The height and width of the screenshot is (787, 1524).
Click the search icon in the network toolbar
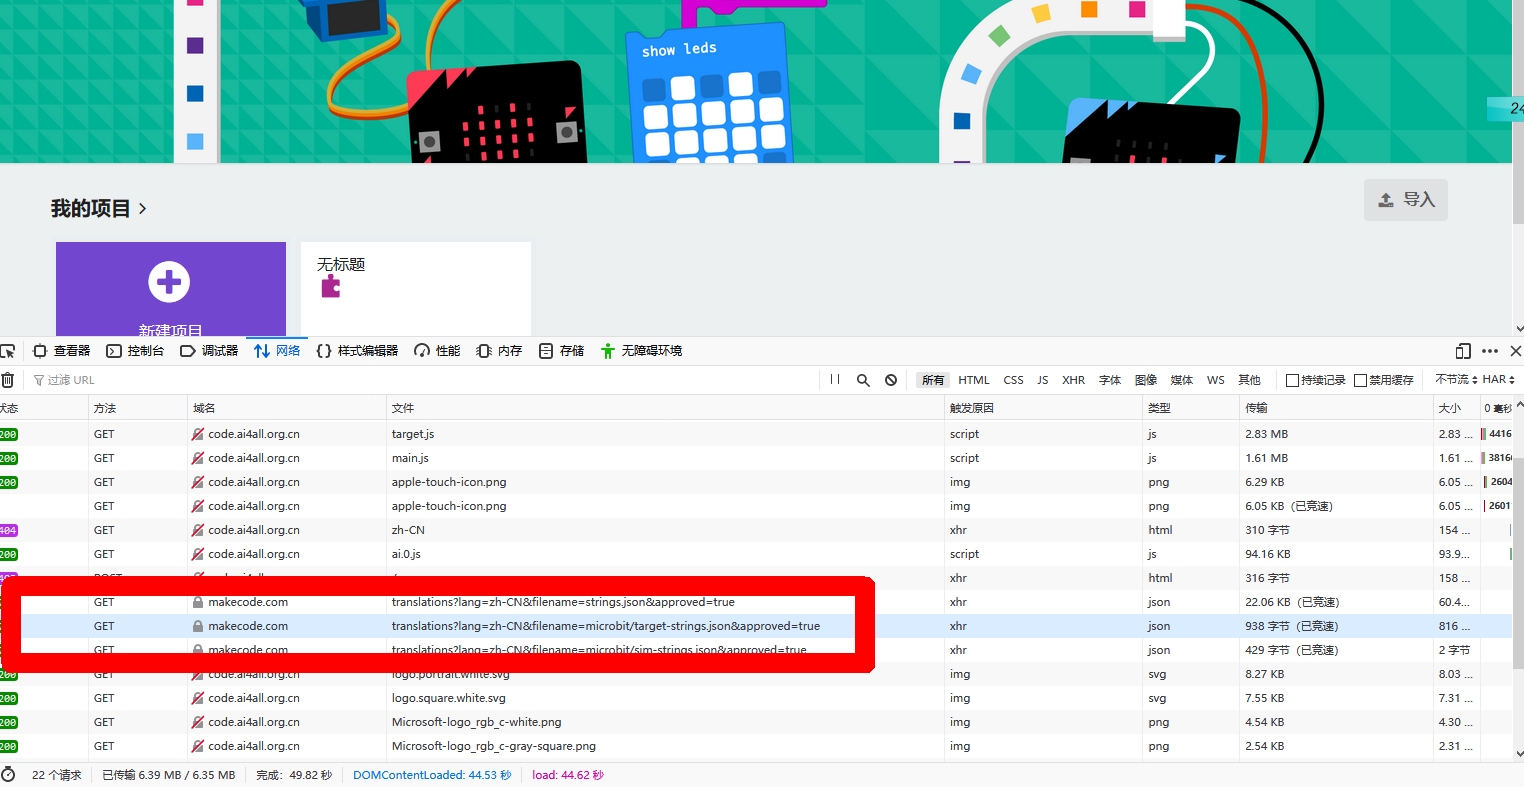[862, 380]
